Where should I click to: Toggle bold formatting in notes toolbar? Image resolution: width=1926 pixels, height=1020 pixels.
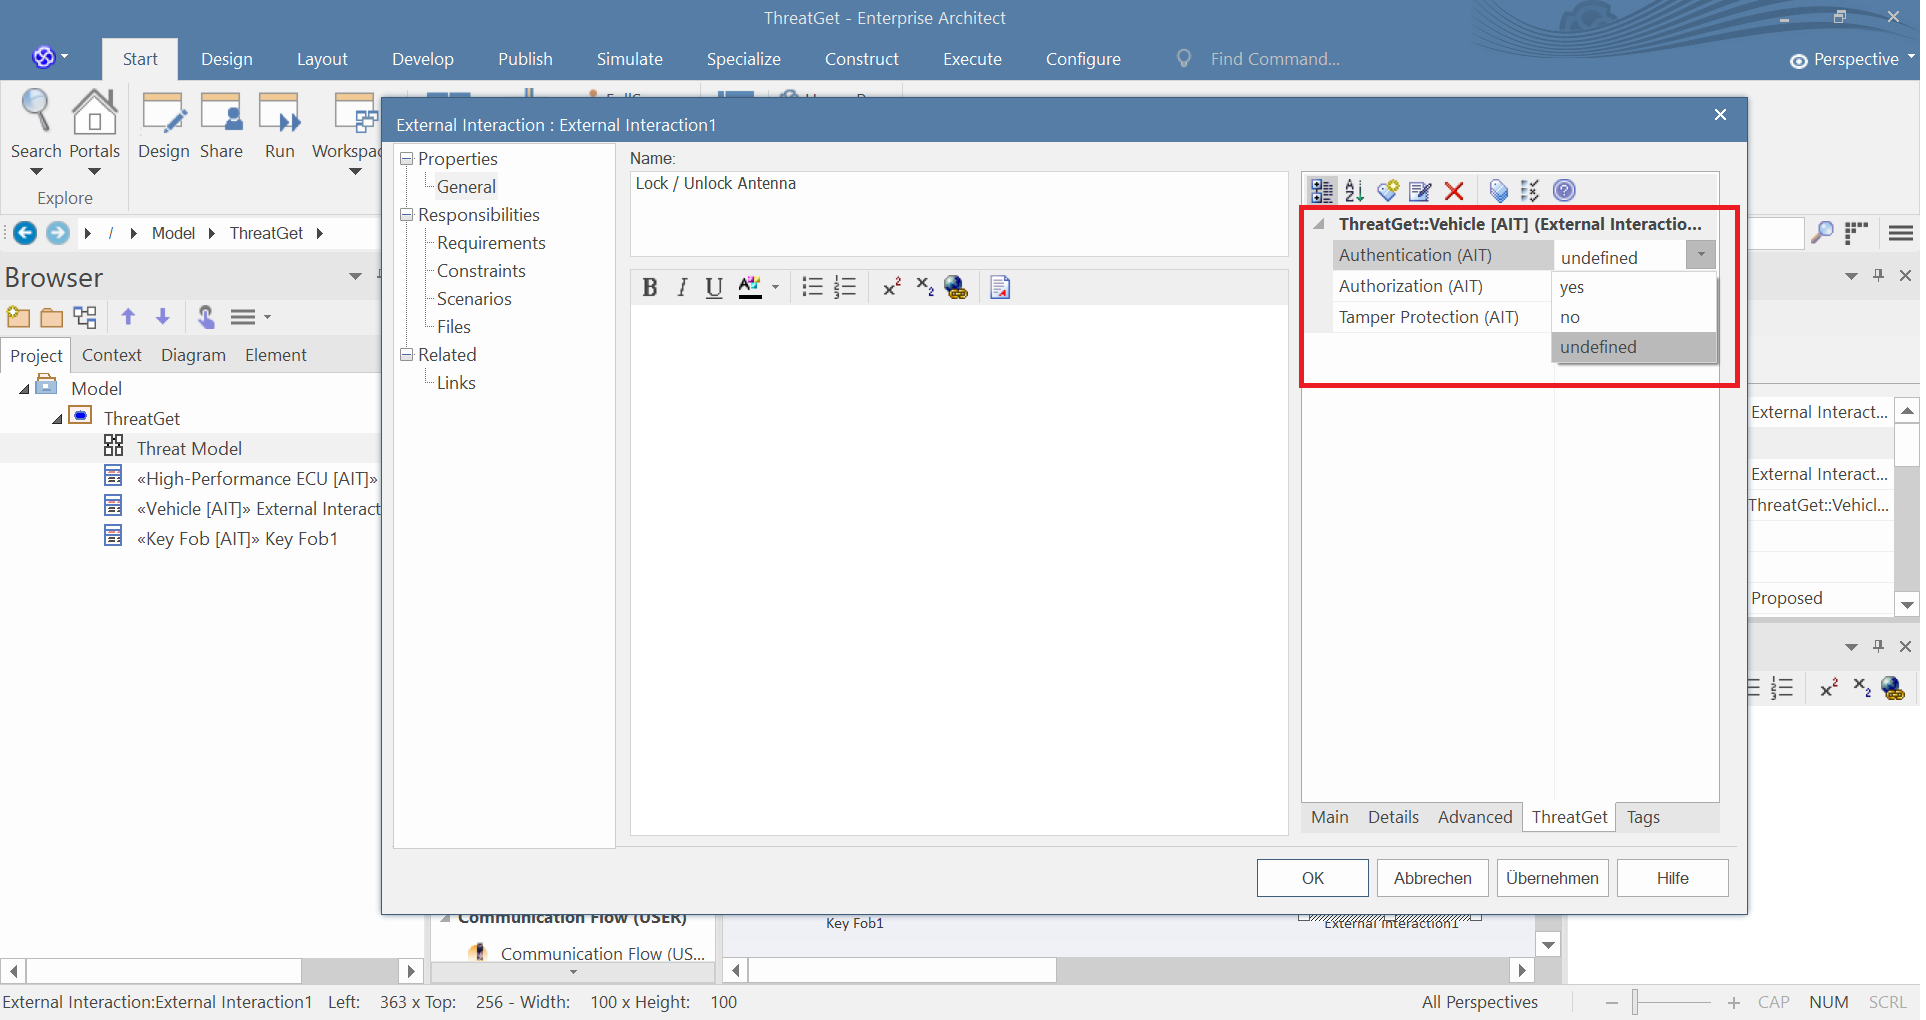click(x=649, y=288)
